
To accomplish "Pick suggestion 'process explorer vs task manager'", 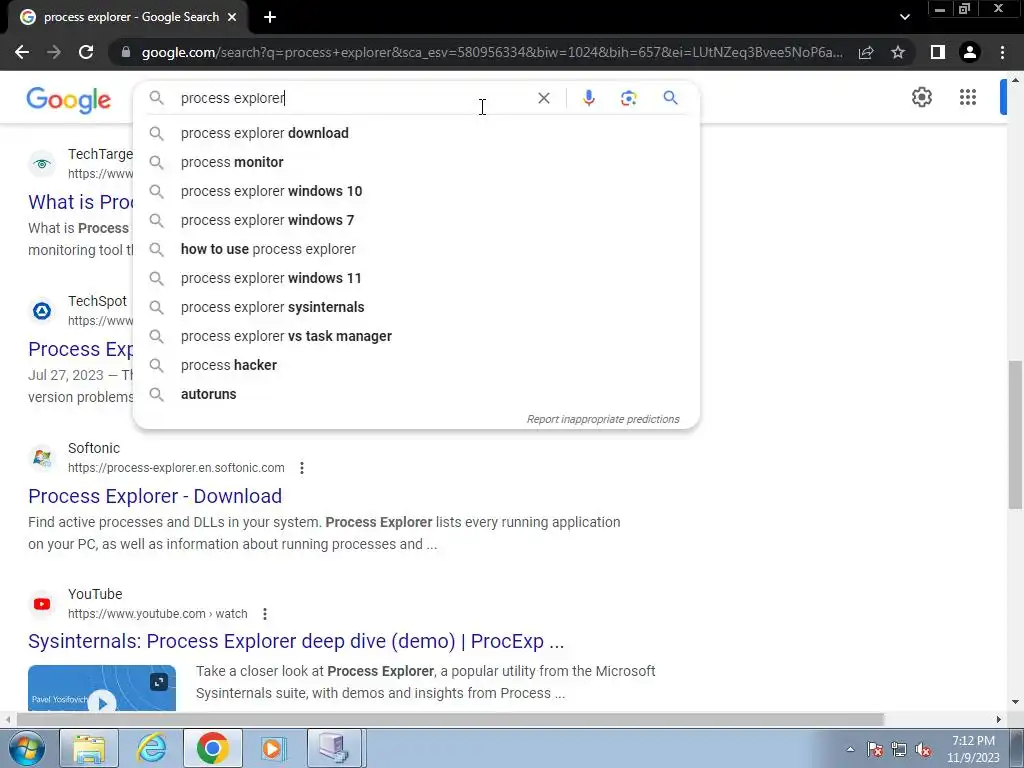I will click(x=416, y=336).
